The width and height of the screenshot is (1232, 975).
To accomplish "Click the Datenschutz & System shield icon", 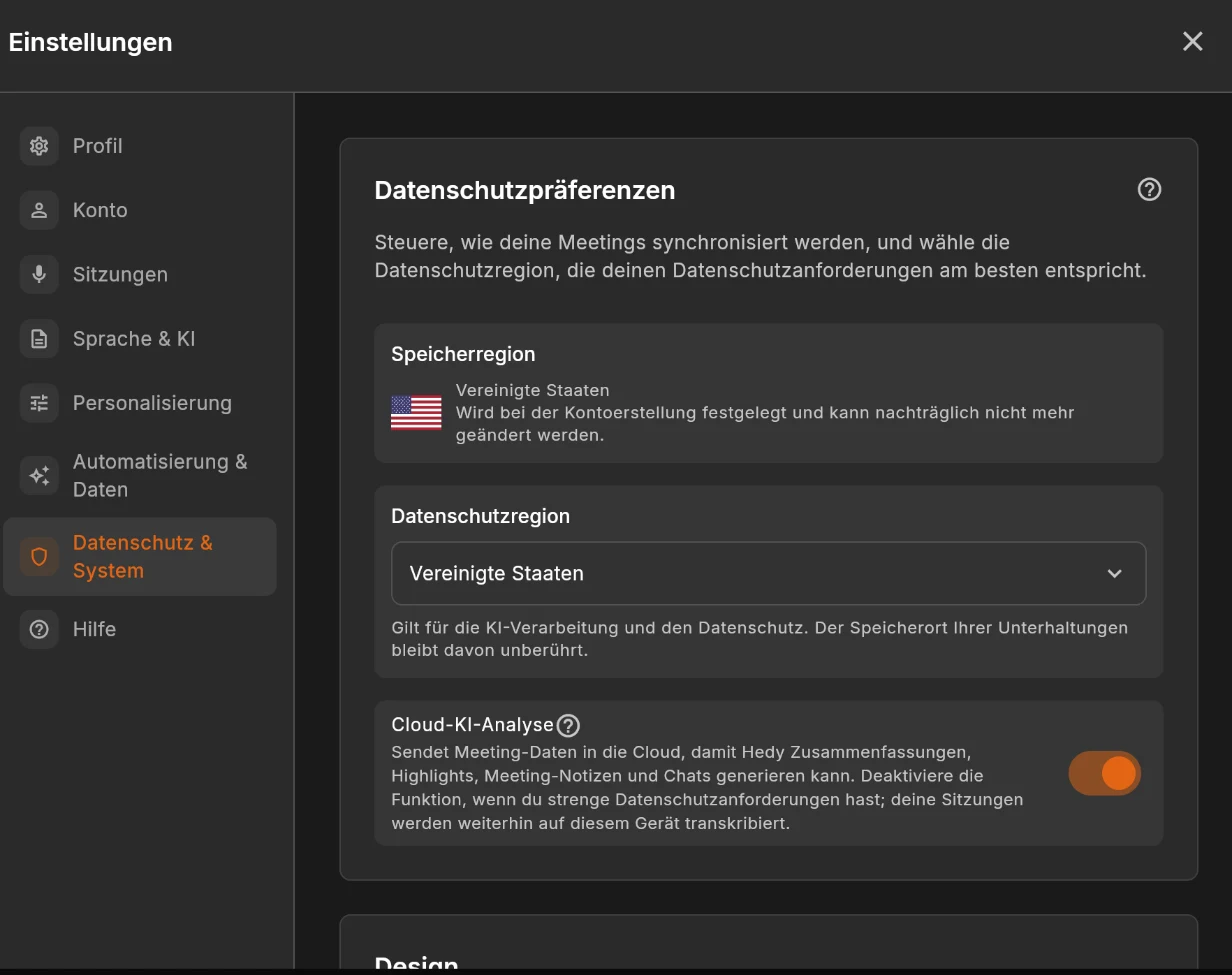I will [x=39, y=557].
